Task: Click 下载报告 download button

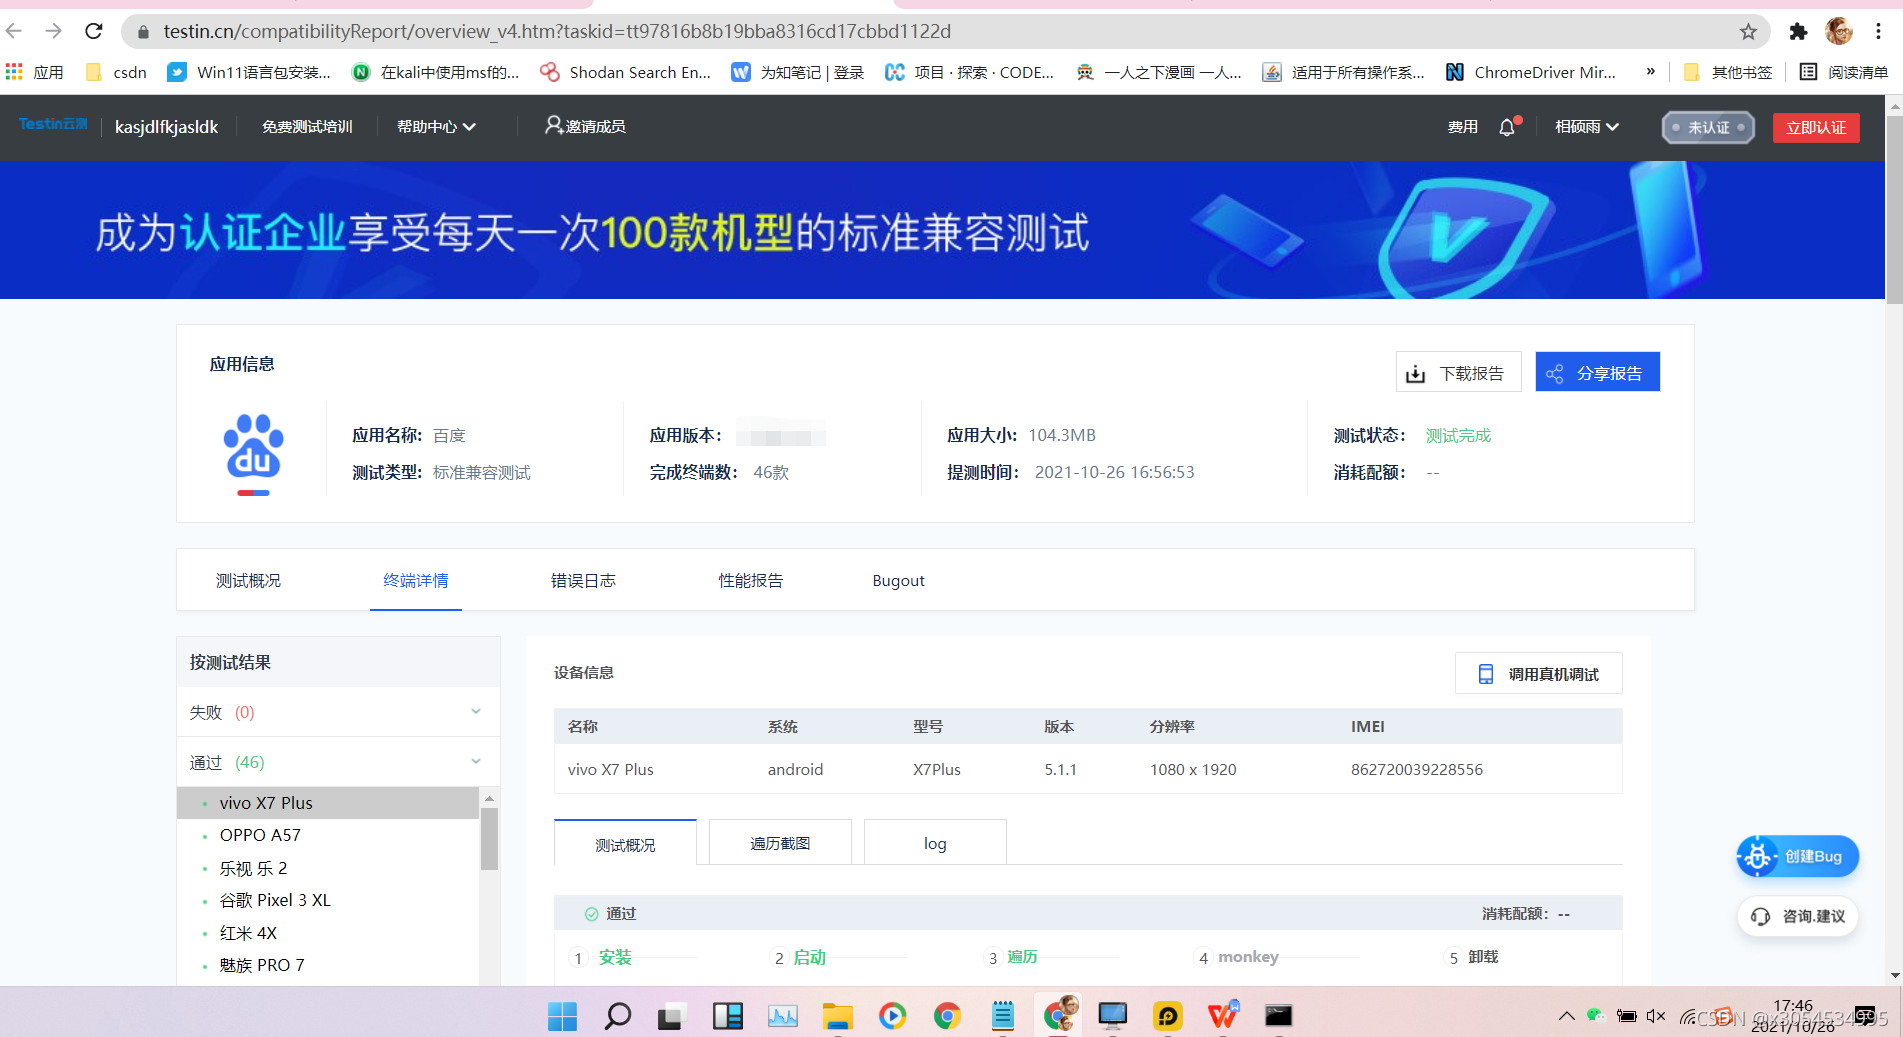Action: pyautogui.click(x=1458, y=372)
